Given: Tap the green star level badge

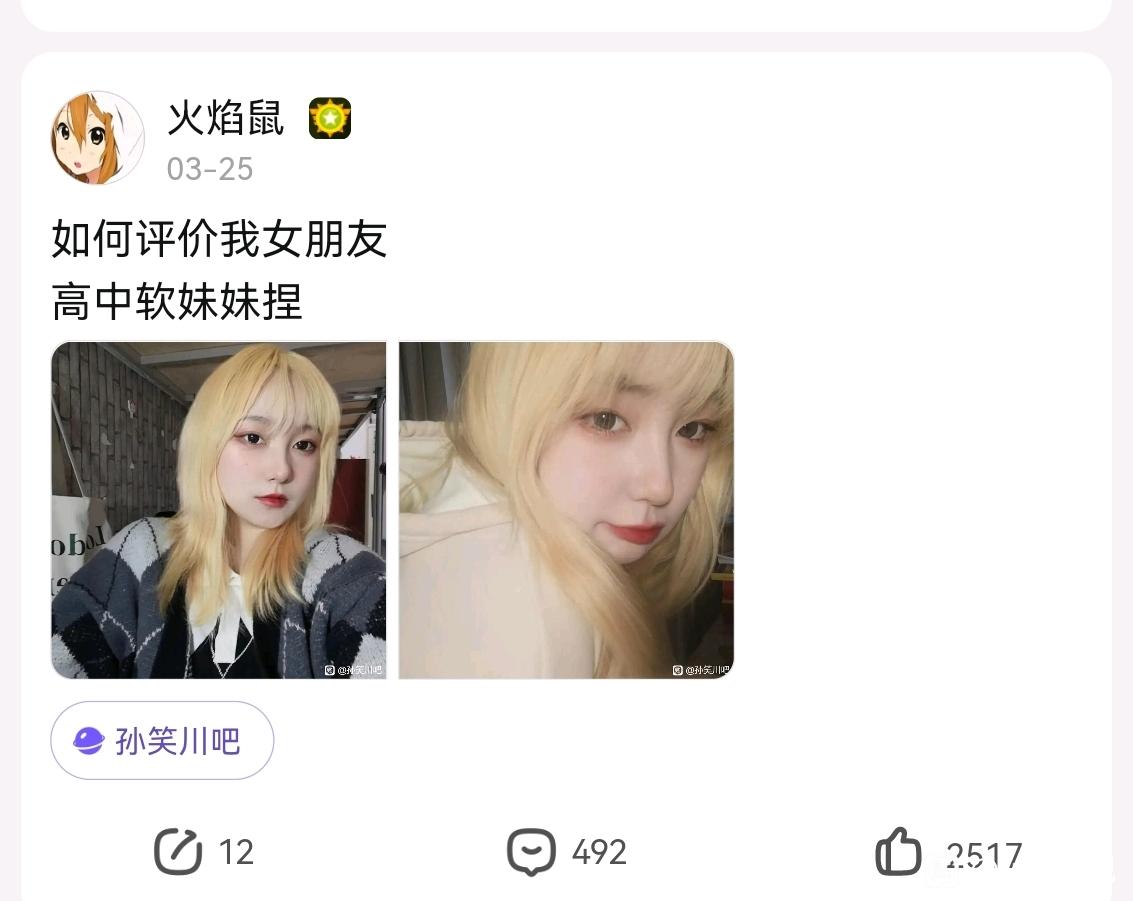Looking at the screenshot, I should [329, 118].
